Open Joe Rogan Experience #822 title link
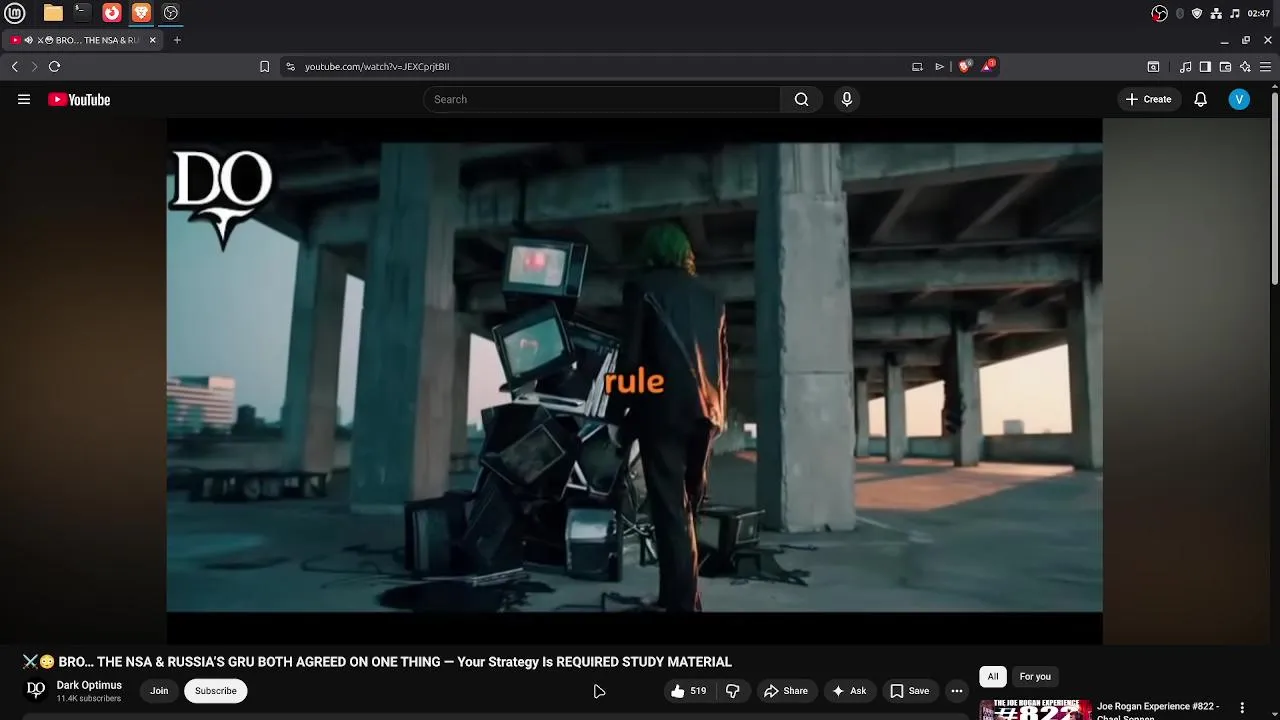Viewport: 1280px width, 720px height. pos(1158,710)
